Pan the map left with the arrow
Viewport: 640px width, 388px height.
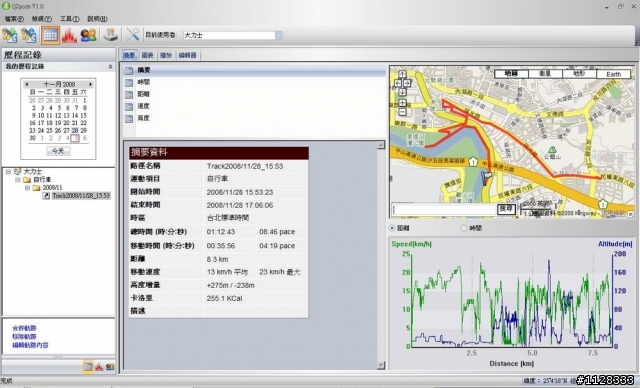tap(398, 83)
